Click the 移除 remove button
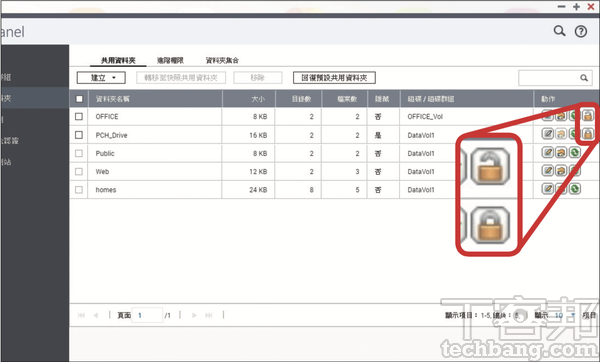 [x=258, y=78]
